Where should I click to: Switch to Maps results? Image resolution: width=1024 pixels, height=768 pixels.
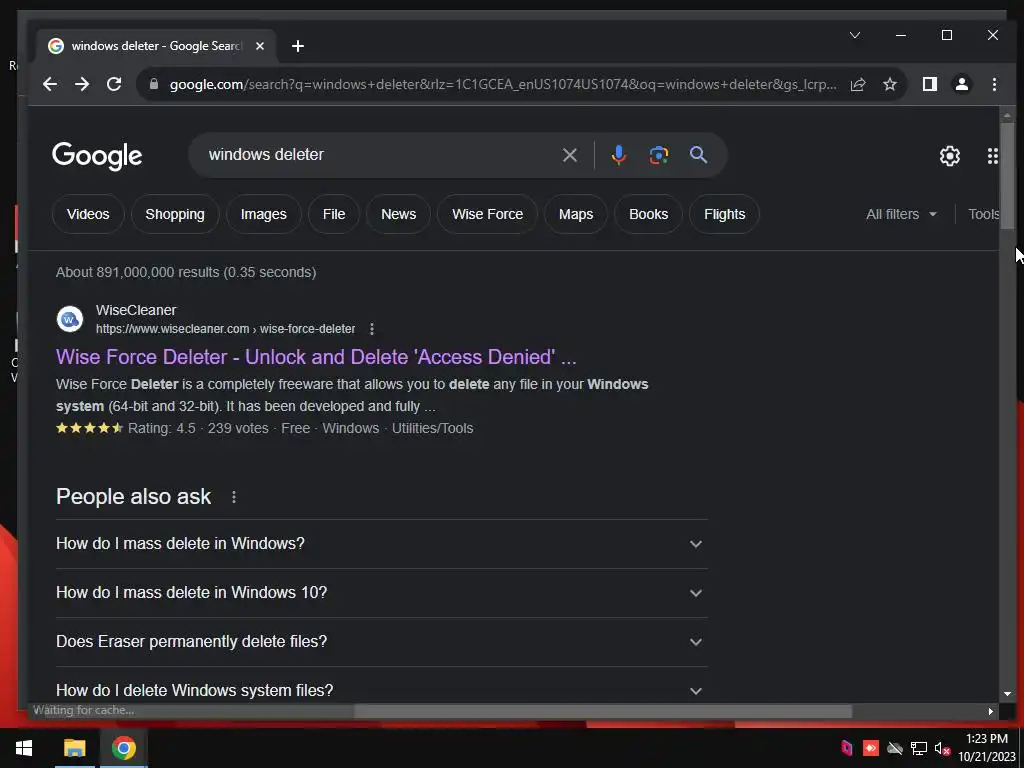[576, 214]
